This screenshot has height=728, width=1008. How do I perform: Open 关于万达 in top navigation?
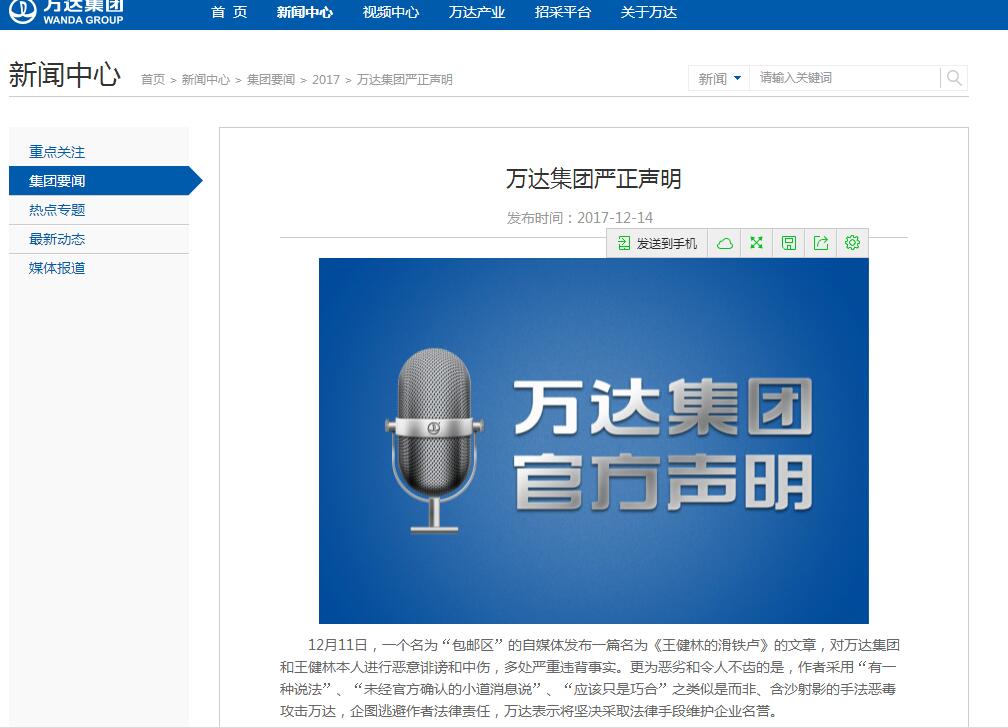click(649, 12)
